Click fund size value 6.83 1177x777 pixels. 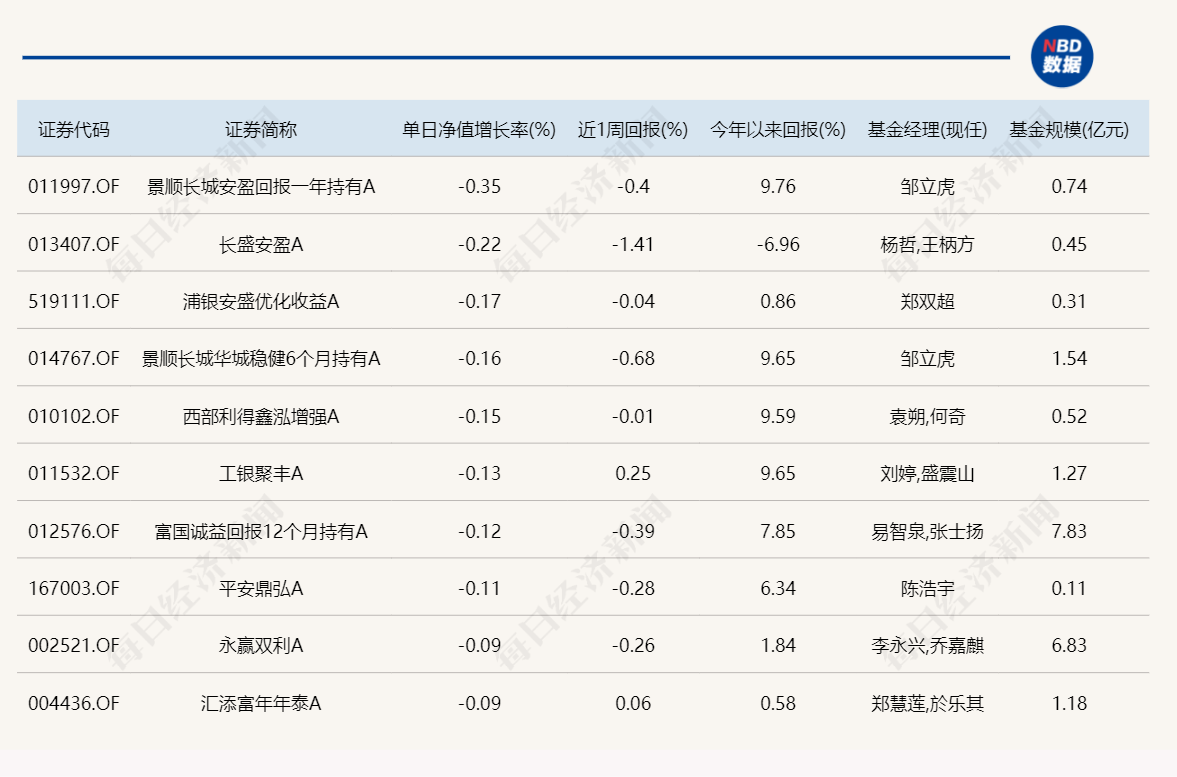point(1069,645)
